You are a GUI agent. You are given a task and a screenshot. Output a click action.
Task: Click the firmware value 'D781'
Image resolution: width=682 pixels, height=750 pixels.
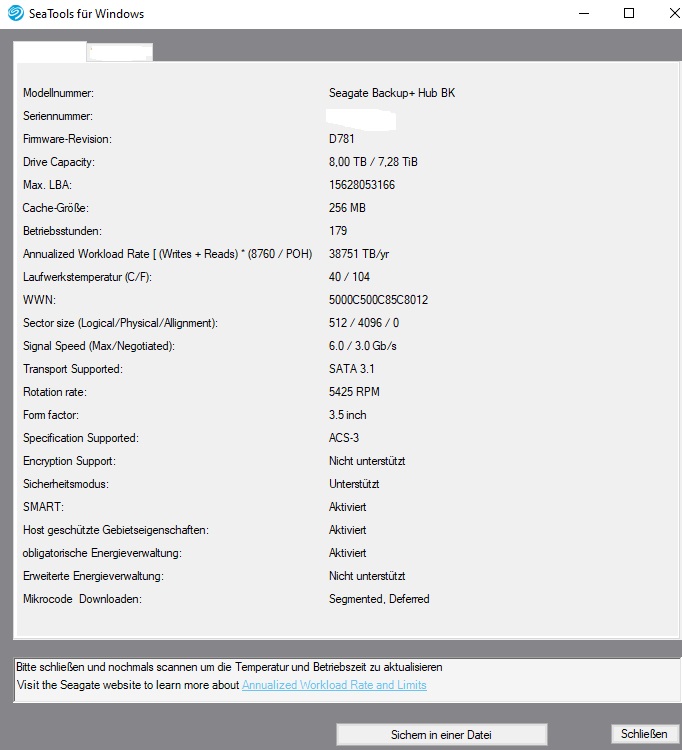(341, 139)
